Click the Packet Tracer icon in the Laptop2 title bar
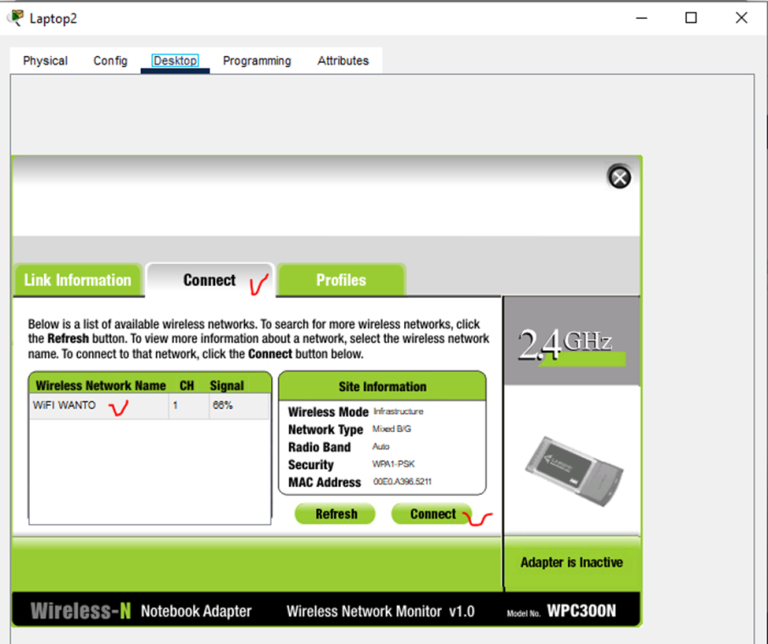 pyautogui.click(x=16, y=18)
